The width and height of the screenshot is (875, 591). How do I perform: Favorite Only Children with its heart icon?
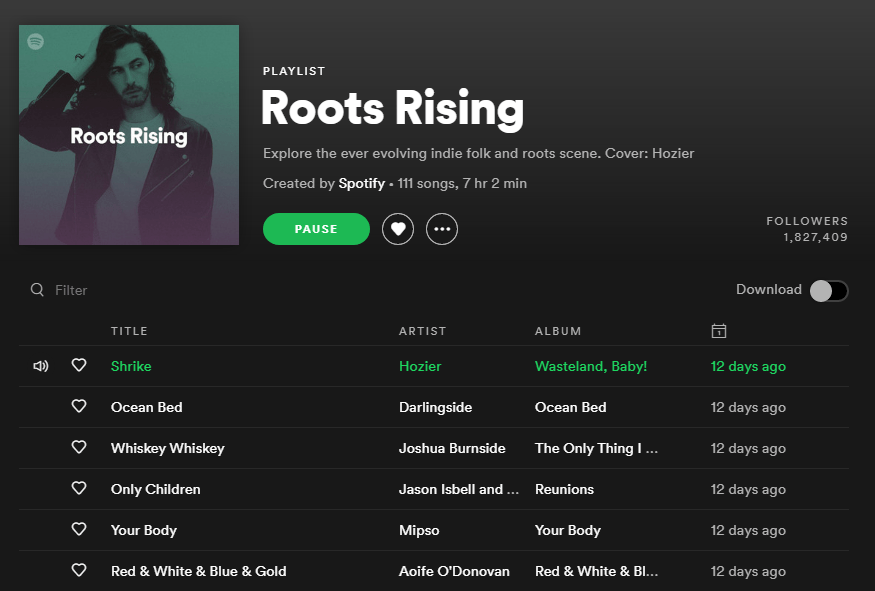tap(79, 488)
